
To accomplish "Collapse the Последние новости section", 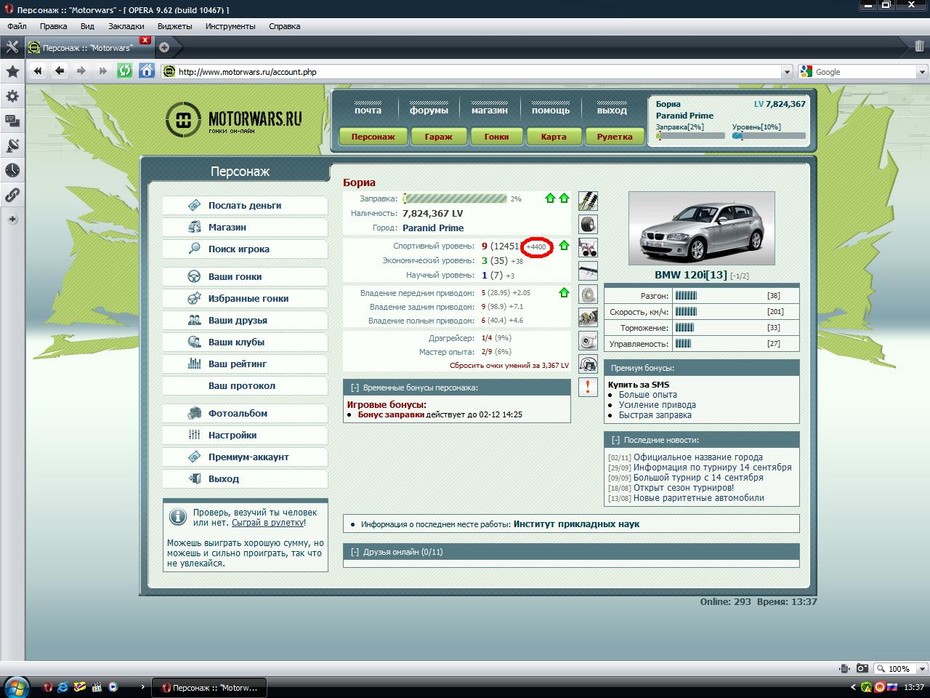I will click(615, 440).
